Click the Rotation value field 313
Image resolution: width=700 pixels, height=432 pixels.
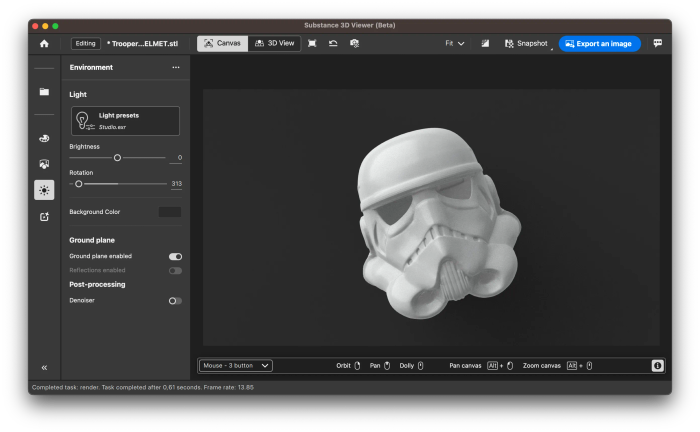coord(176,184)
